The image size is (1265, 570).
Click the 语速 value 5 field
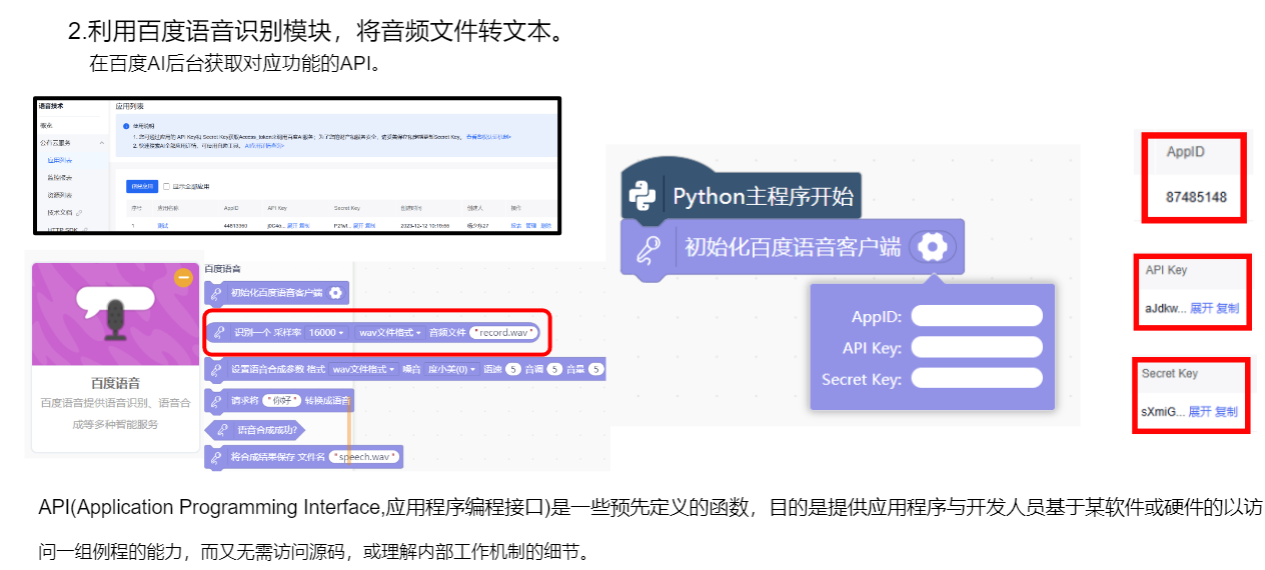tap(512, 369)
